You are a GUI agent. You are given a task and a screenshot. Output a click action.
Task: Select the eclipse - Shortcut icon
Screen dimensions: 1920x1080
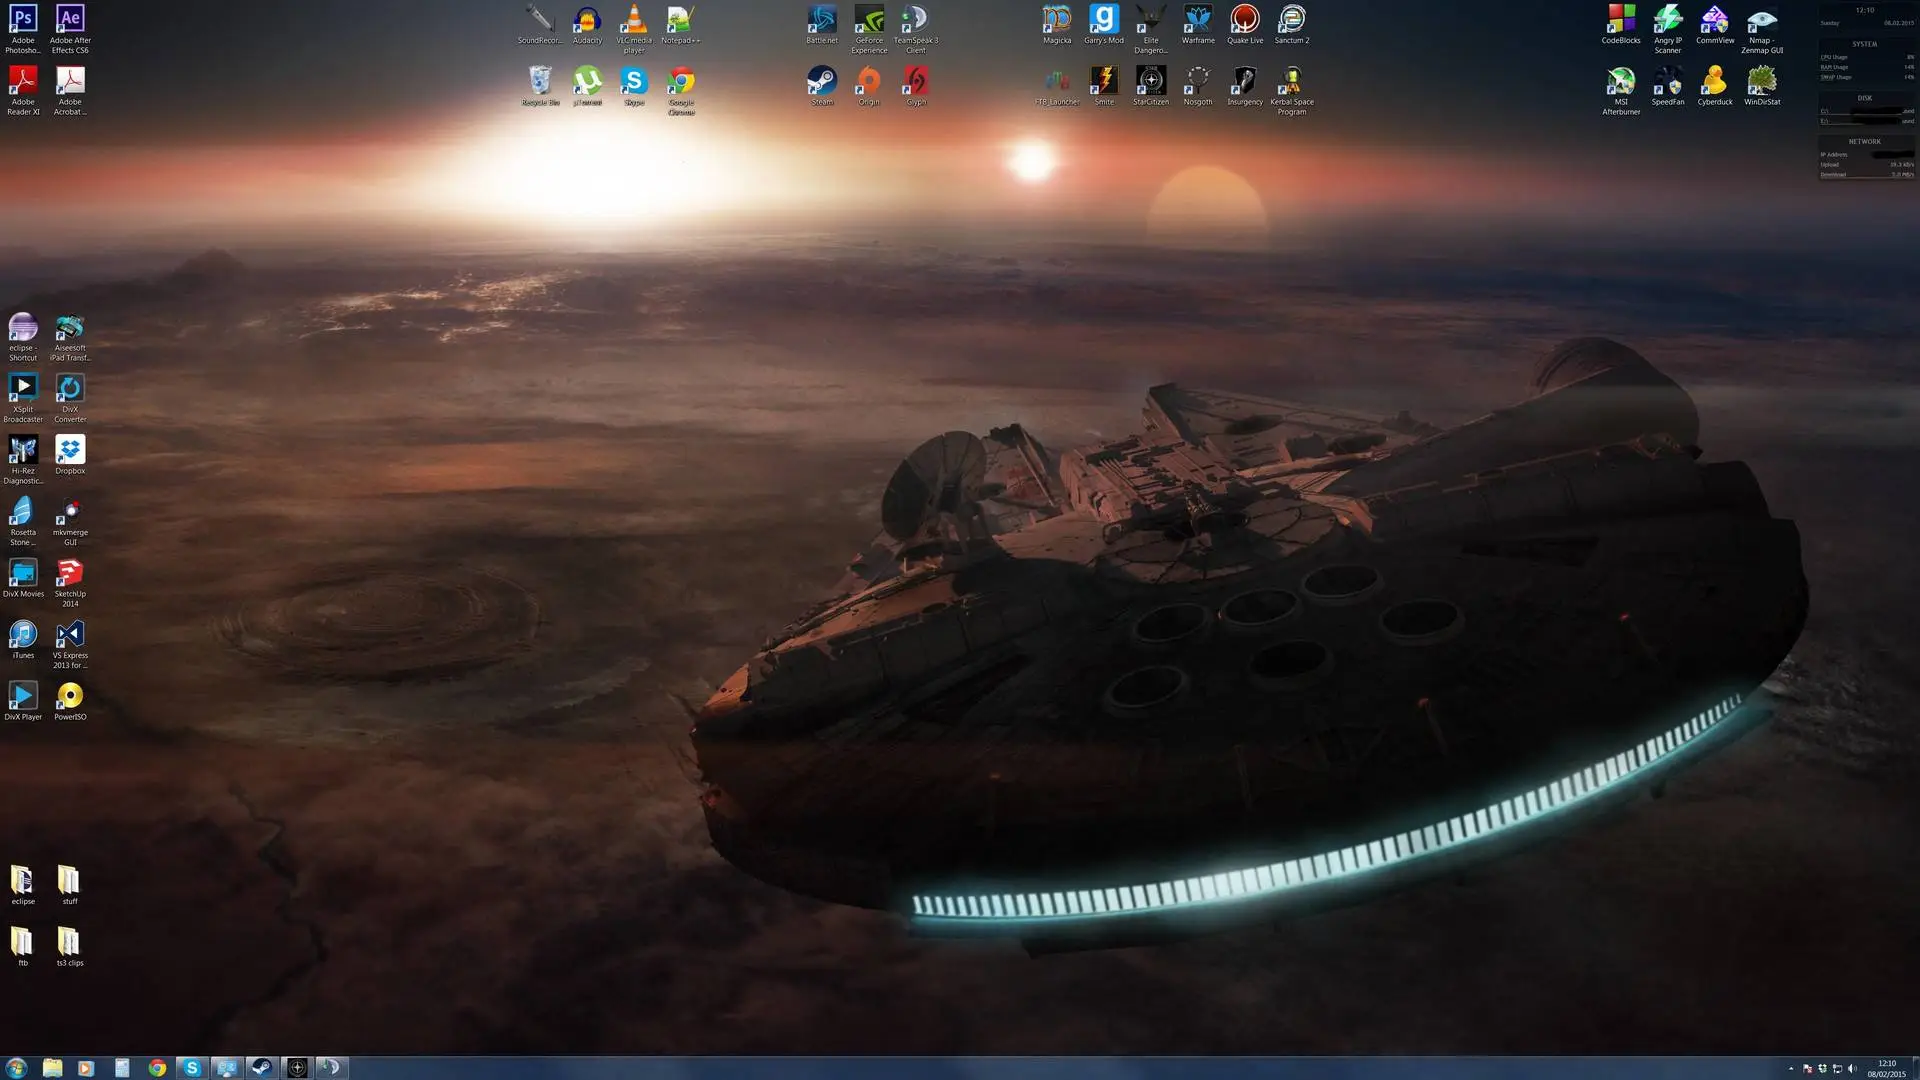(x=23, y=337)
